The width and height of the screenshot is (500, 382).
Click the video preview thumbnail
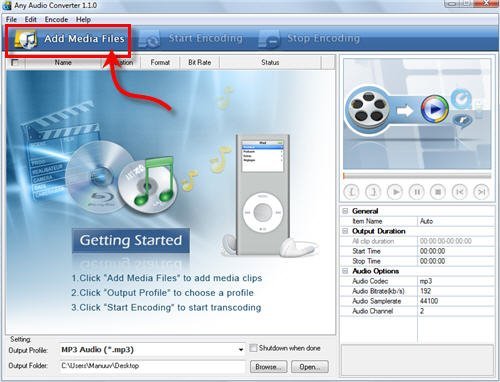click(x=417, y=114)
